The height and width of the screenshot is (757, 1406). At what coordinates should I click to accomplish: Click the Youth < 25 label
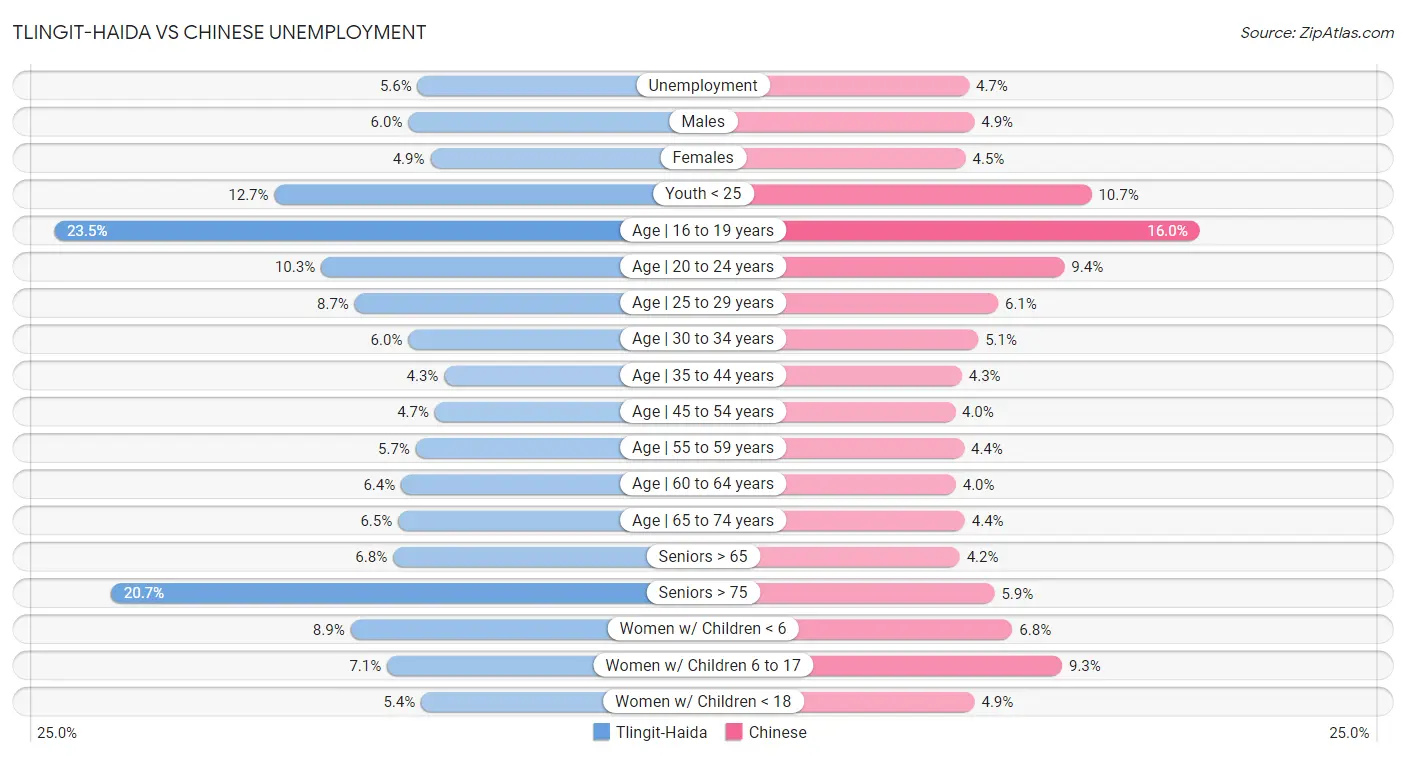[703, 194]
